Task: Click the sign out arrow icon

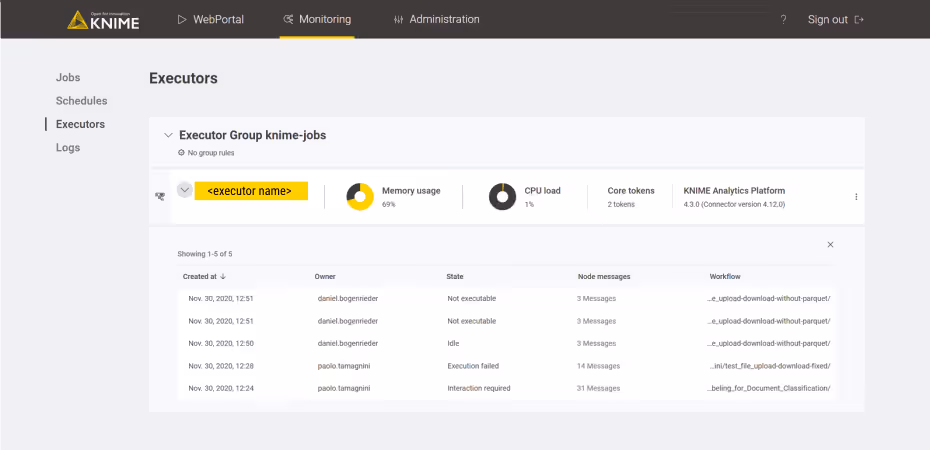Action: 859,20
